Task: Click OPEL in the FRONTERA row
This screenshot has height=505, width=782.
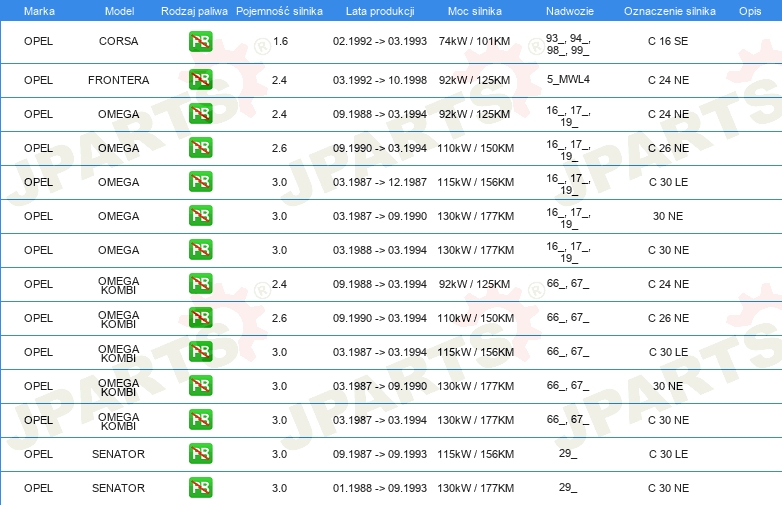Action: (38, 80)
